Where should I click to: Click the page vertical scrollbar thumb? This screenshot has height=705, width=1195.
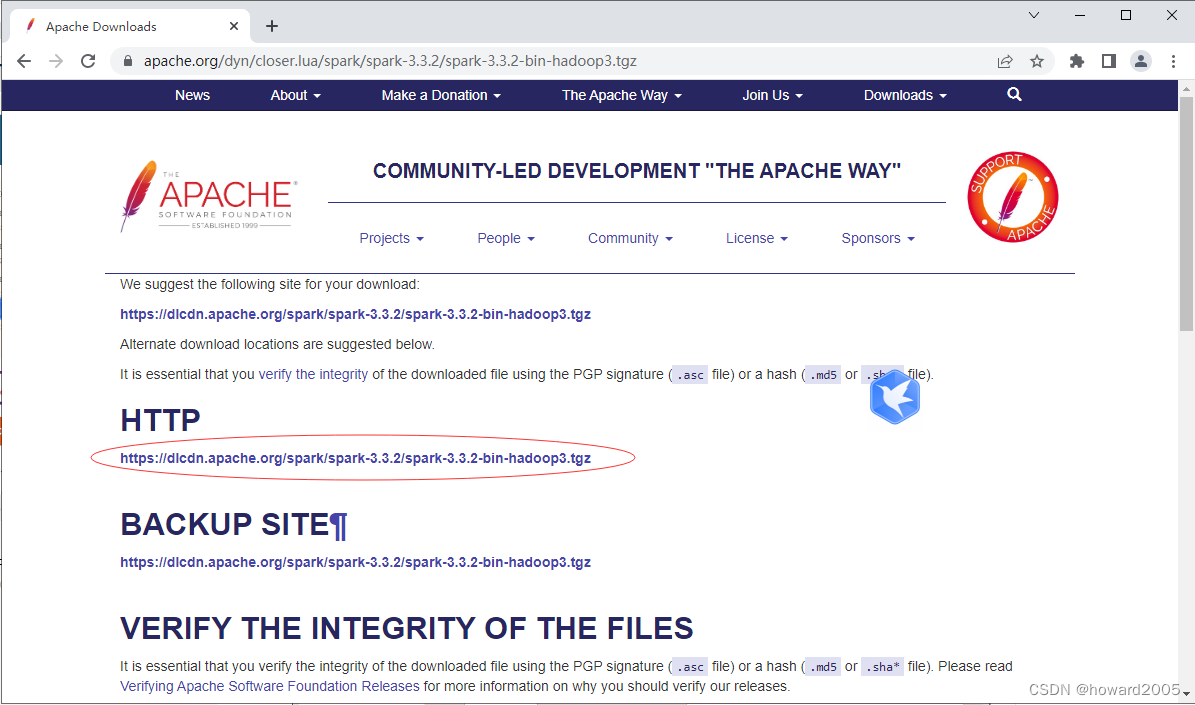click(x=1186, y=213)
